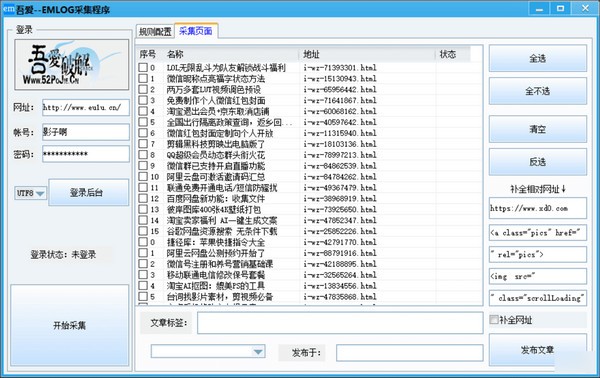Select row 台词找影片素材，剪视频必备
Screen dimensions: 600x378
[x=309, y=297]
